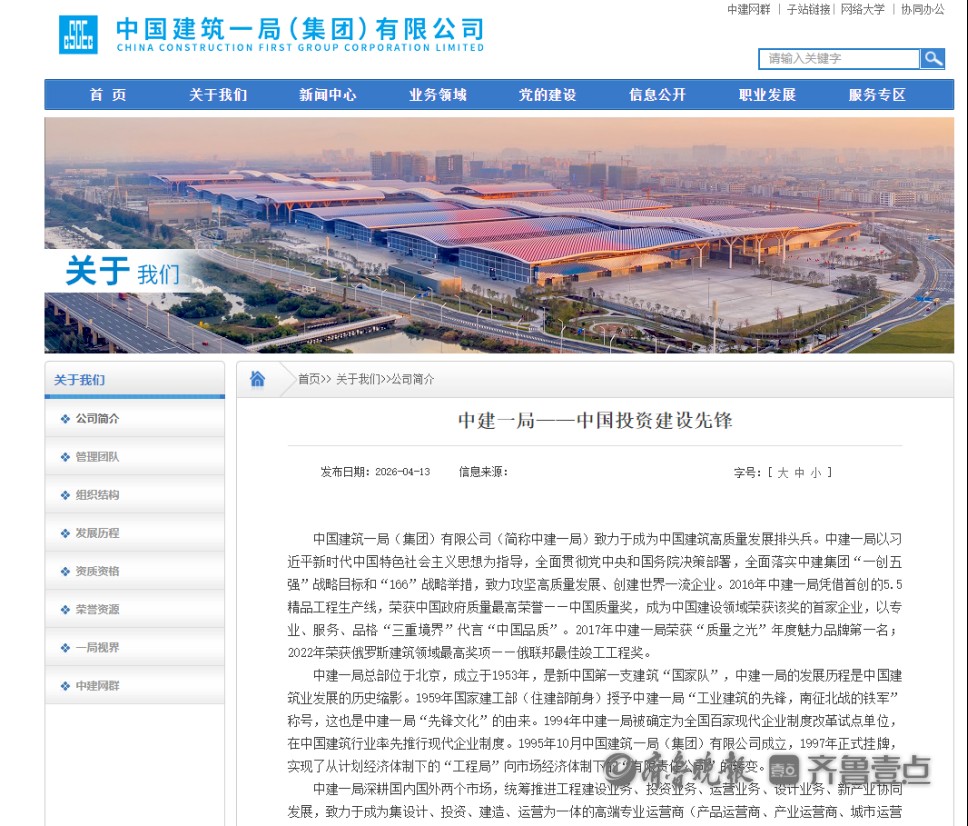Click the 关于我们 sidebar heading
The height and width of the screenshot is (826, 968).
(79, 380)
